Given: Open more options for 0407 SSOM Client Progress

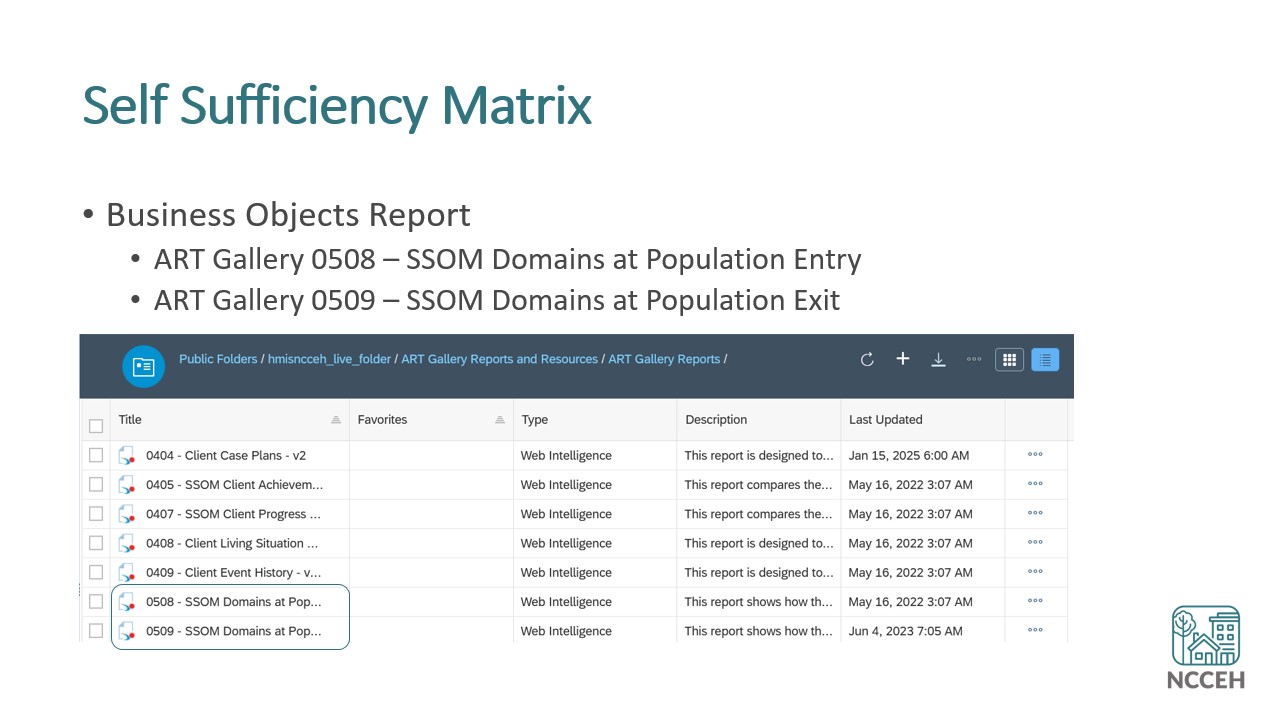Looking at the screenshot, I should 1035,514.
